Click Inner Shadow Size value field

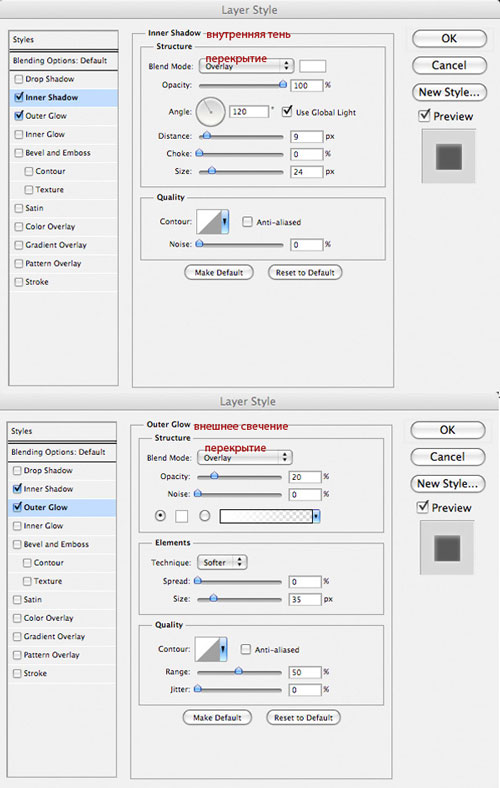pyautogui.click(x=306, y=172)
